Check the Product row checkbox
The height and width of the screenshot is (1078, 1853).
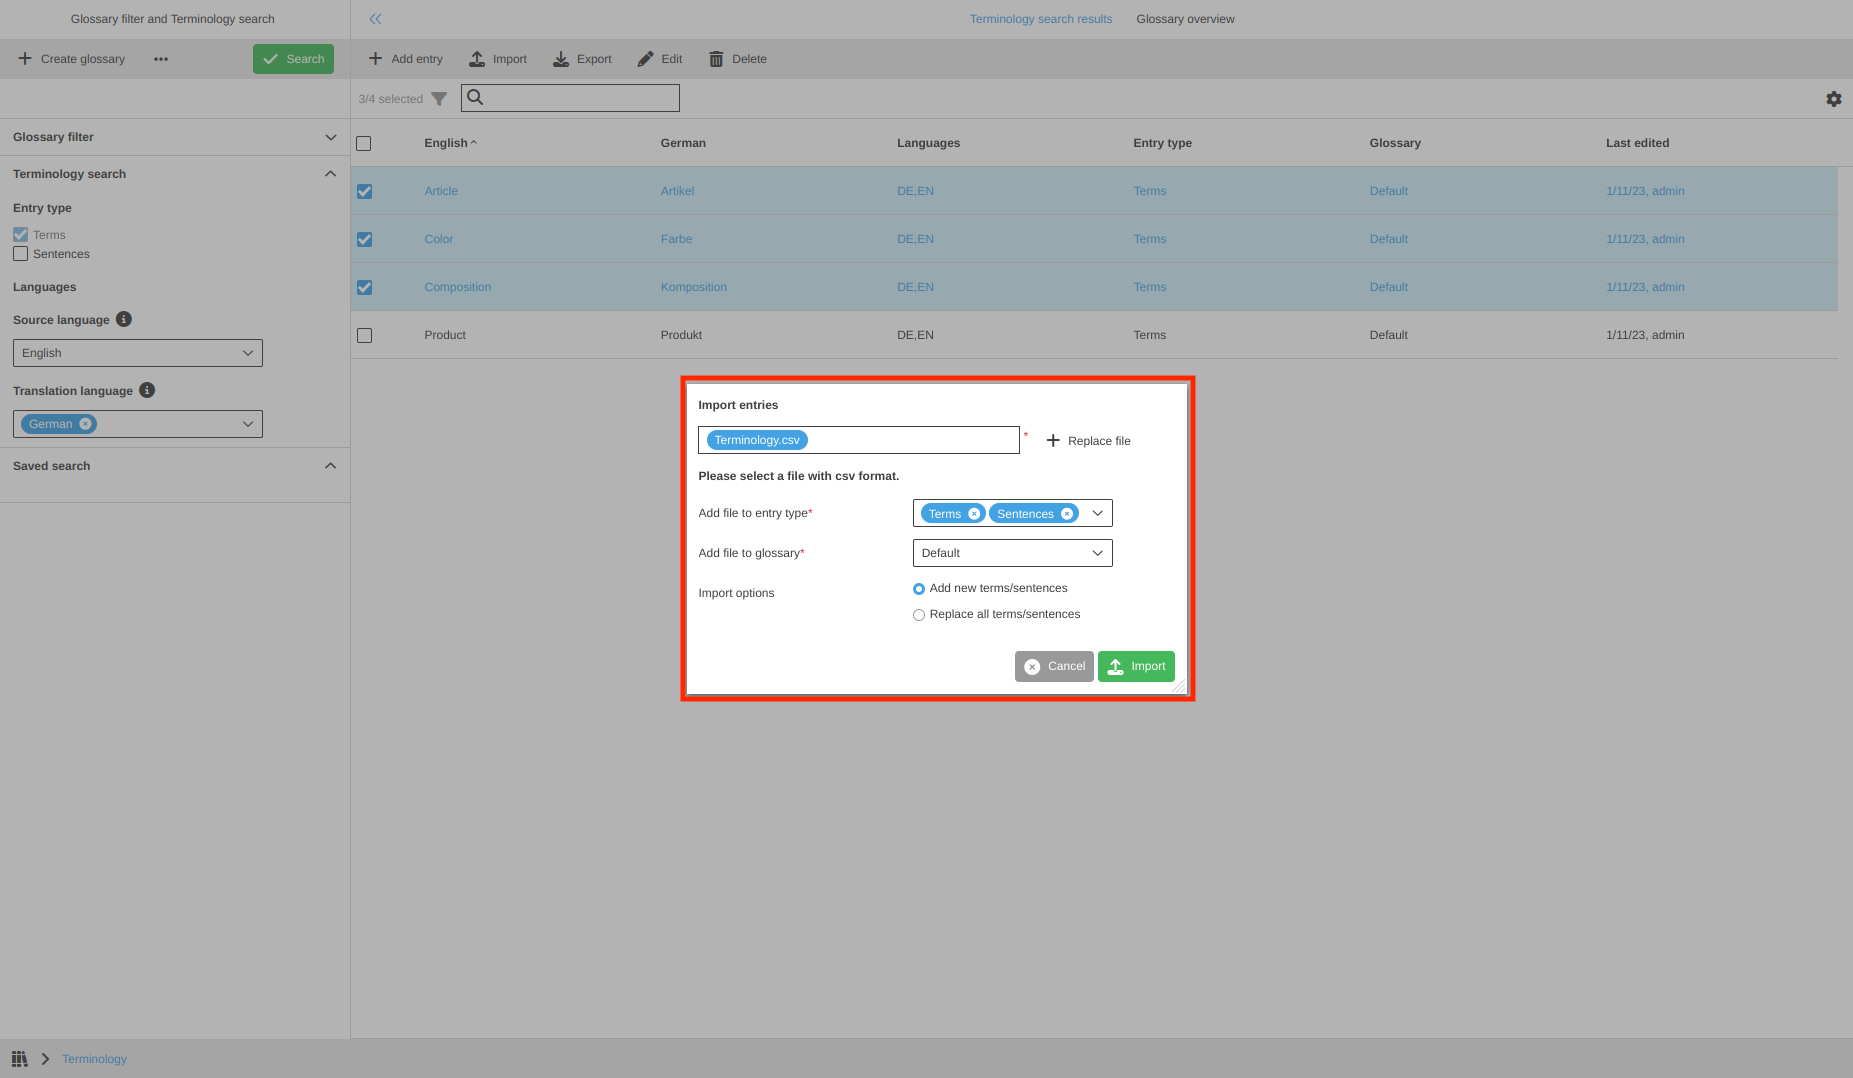[364, 335]
